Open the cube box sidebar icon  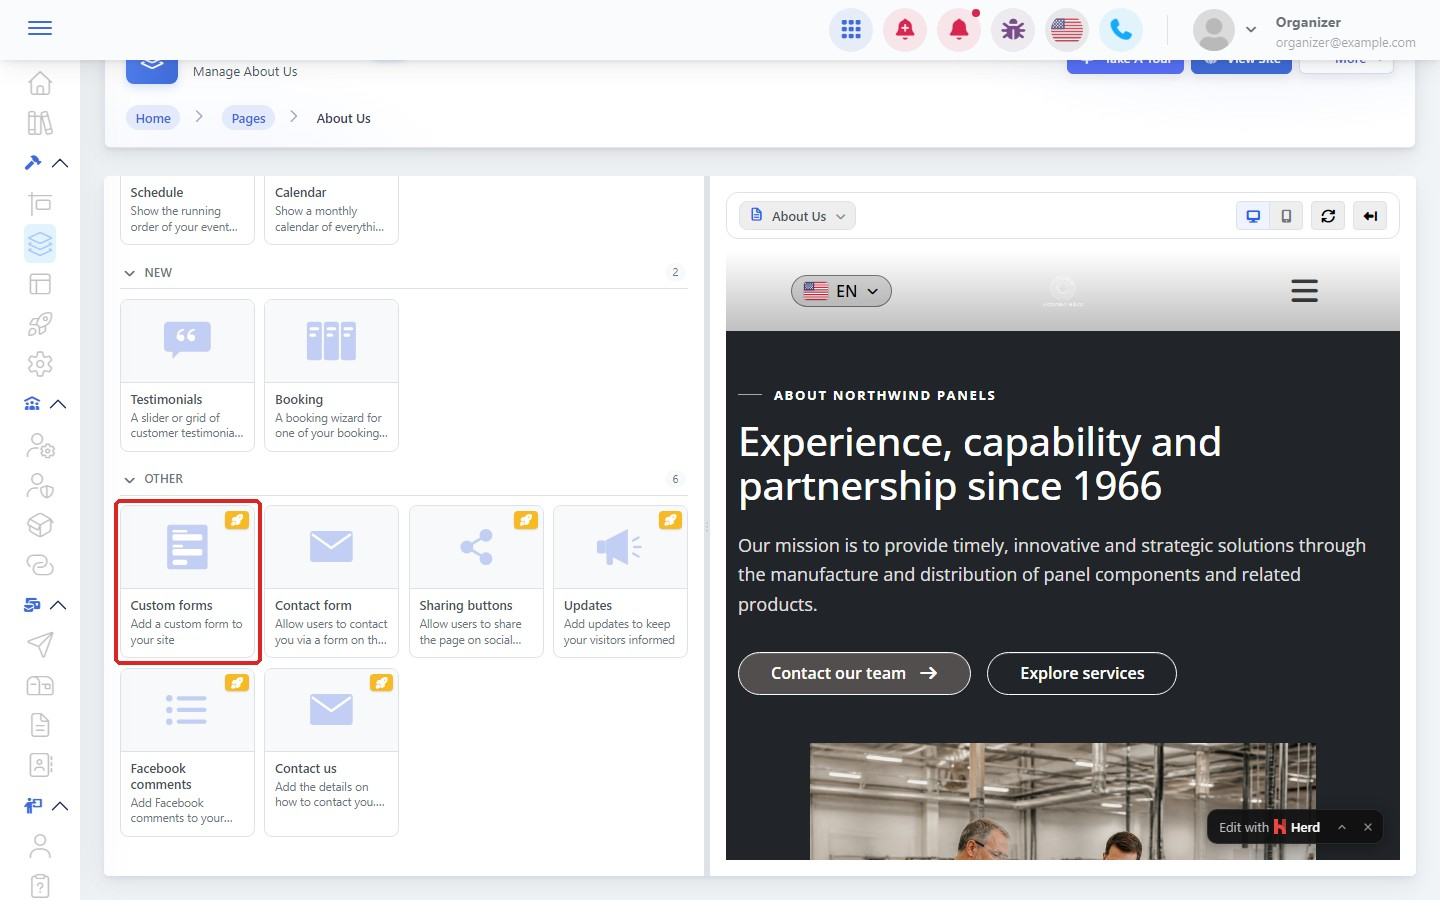[40, 525]
